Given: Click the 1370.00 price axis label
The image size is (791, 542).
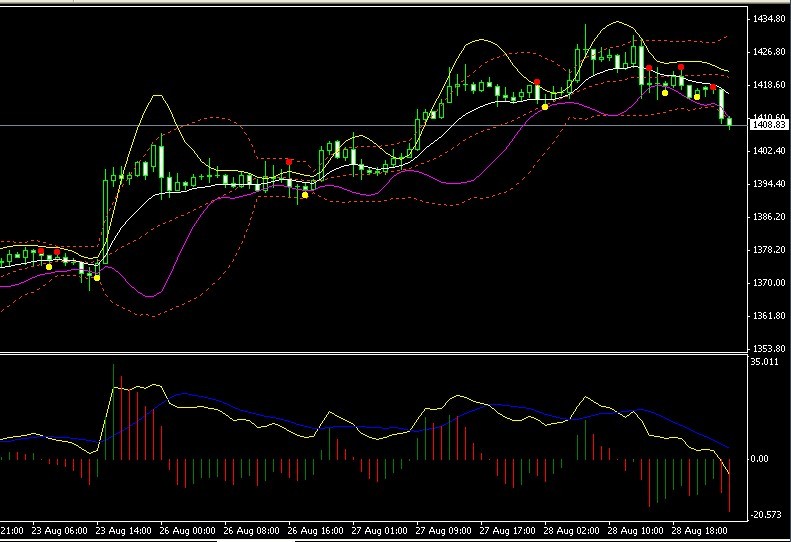Looking at the screenshot, I should tap(769, 283).
